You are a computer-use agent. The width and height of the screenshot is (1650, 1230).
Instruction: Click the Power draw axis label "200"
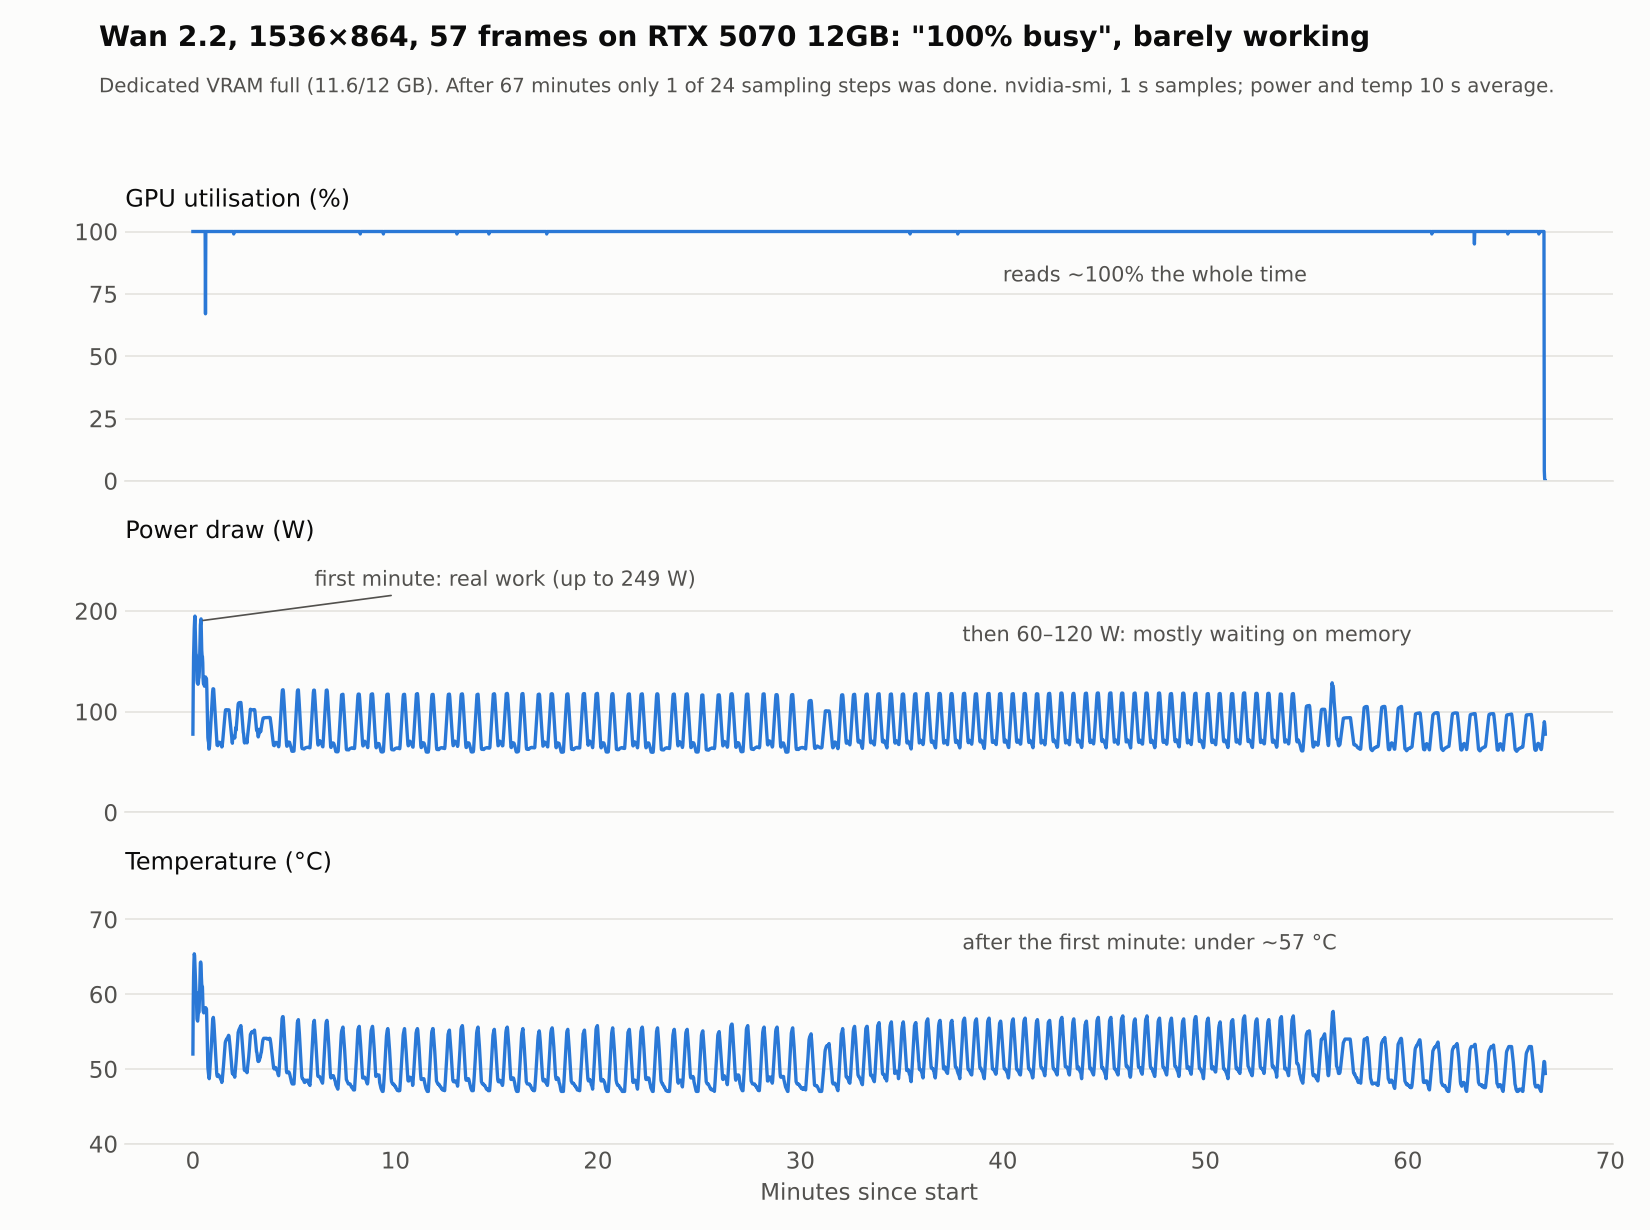coord(96,612)
